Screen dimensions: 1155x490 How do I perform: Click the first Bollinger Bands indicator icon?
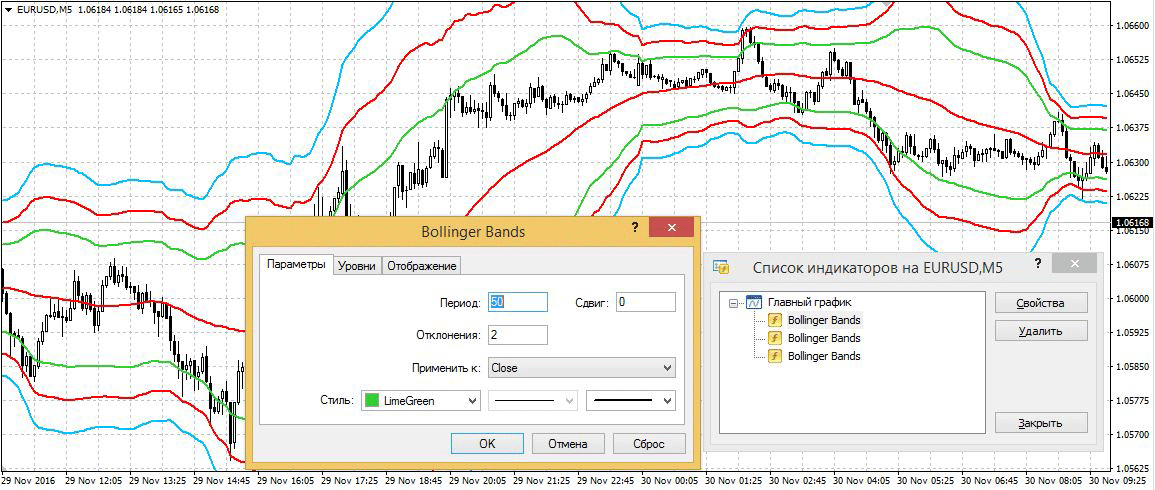pos(774,320)
